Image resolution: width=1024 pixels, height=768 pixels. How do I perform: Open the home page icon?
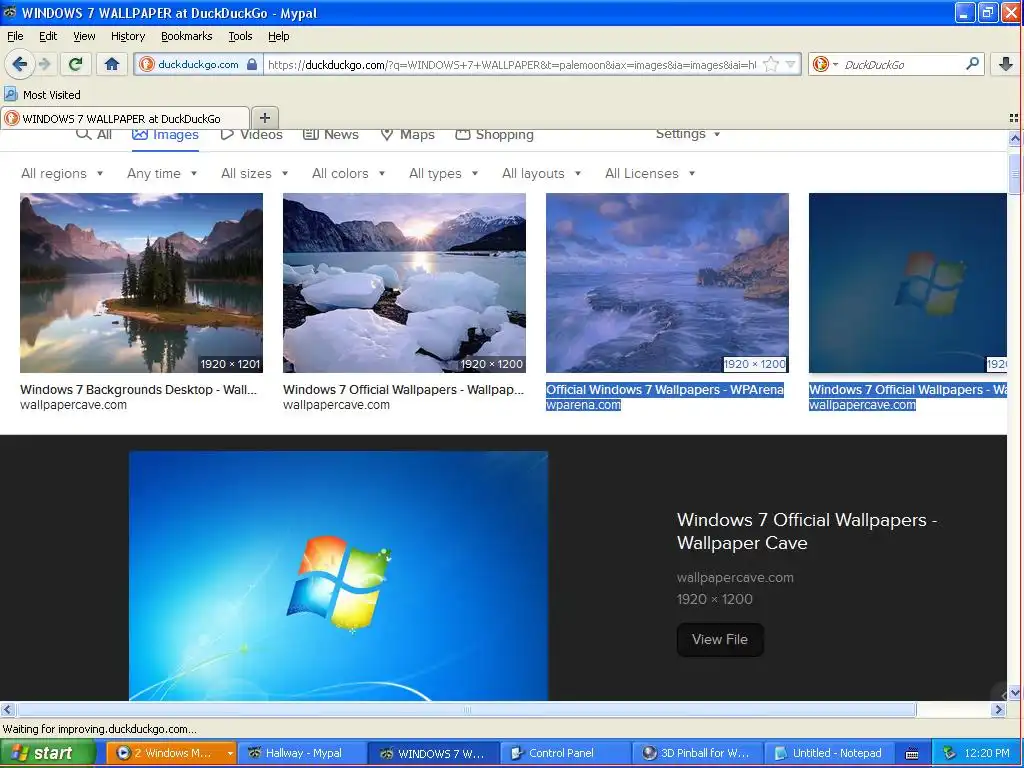[112, 64]
